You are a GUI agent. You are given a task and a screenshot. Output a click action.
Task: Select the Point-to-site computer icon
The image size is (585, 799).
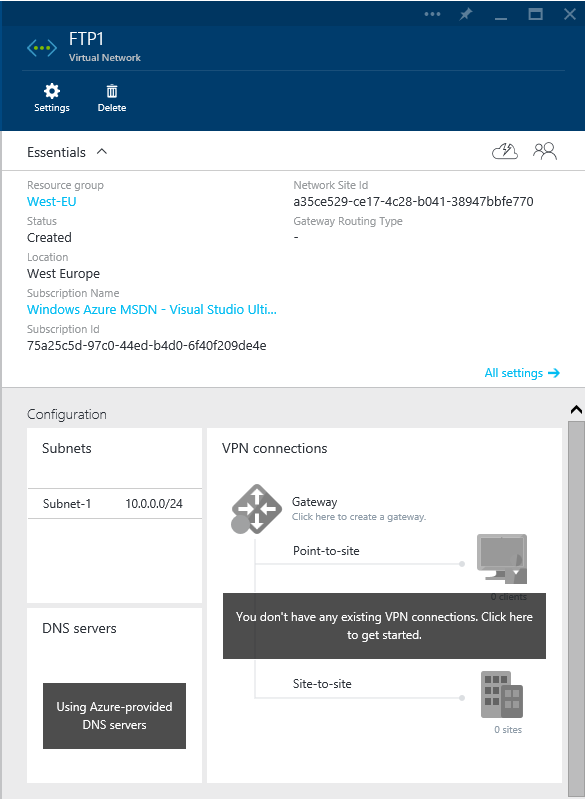501,559
